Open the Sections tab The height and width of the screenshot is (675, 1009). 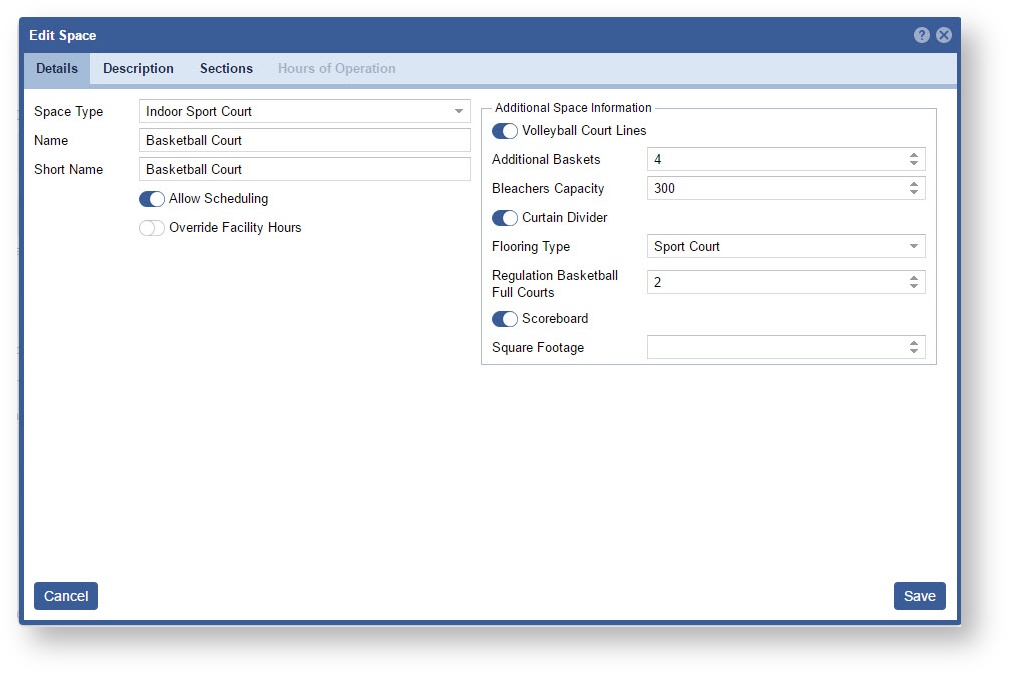[x=226, y=69]
